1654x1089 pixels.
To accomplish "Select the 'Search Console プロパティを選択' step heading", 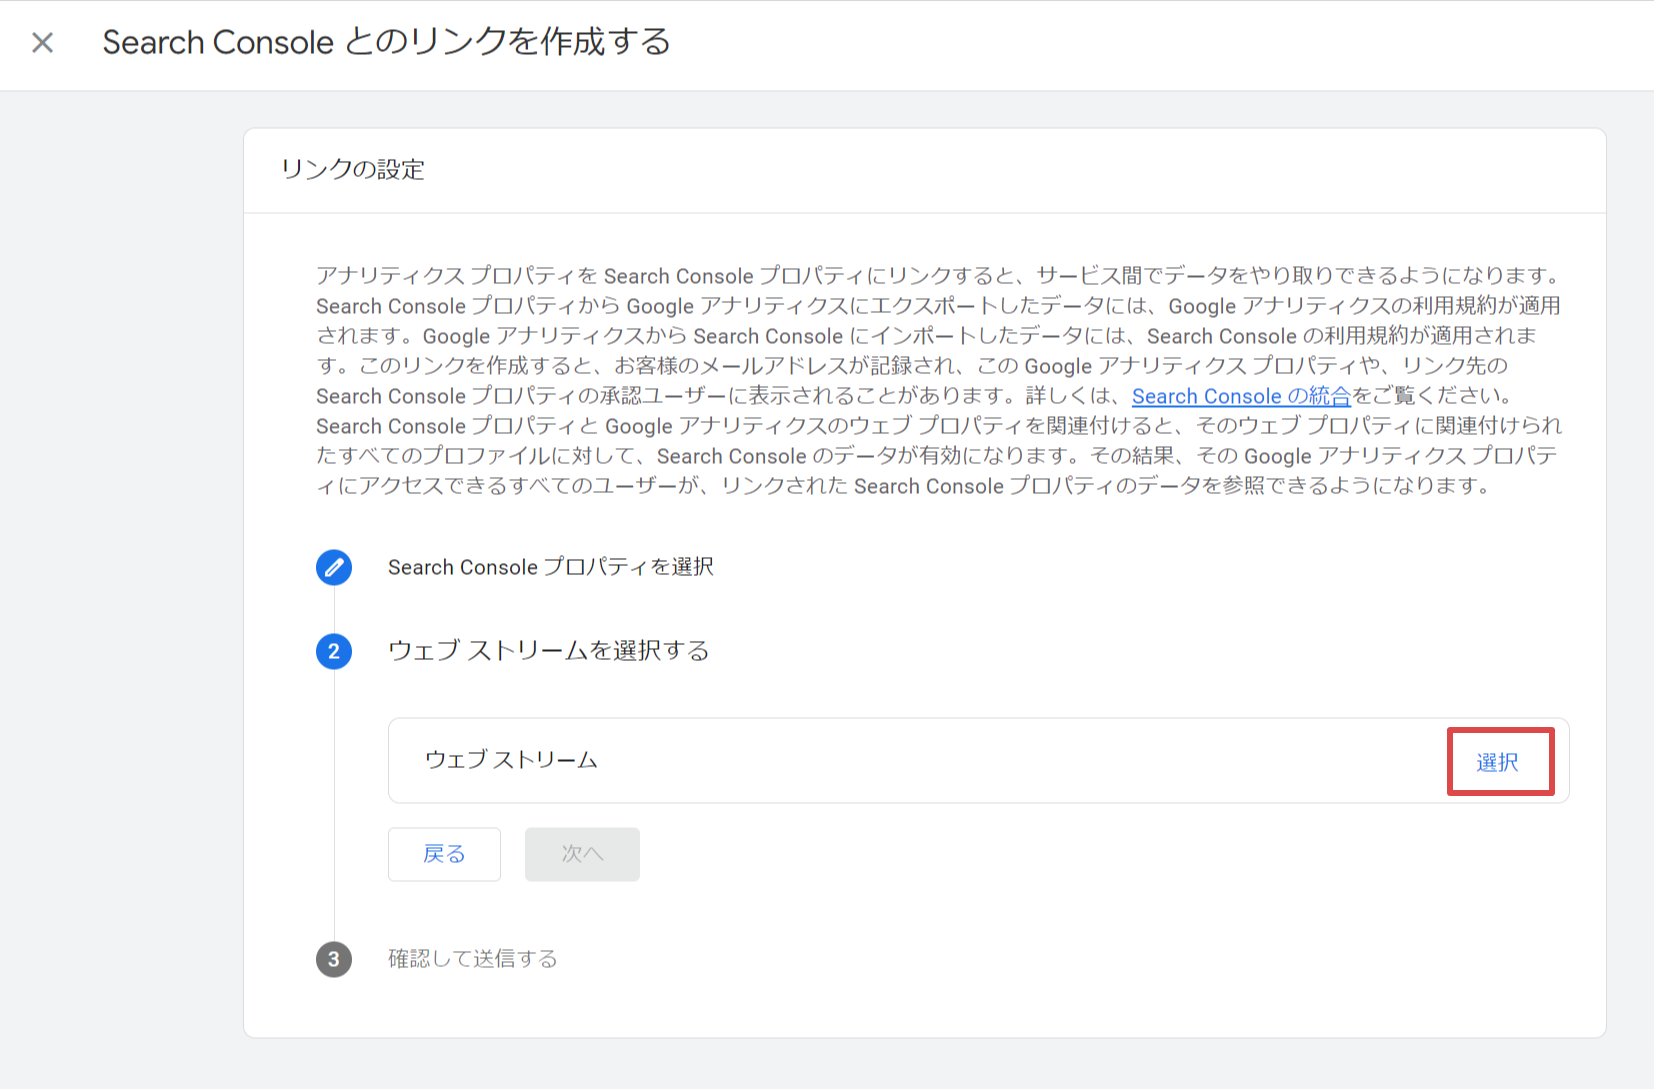I will 551,567.
